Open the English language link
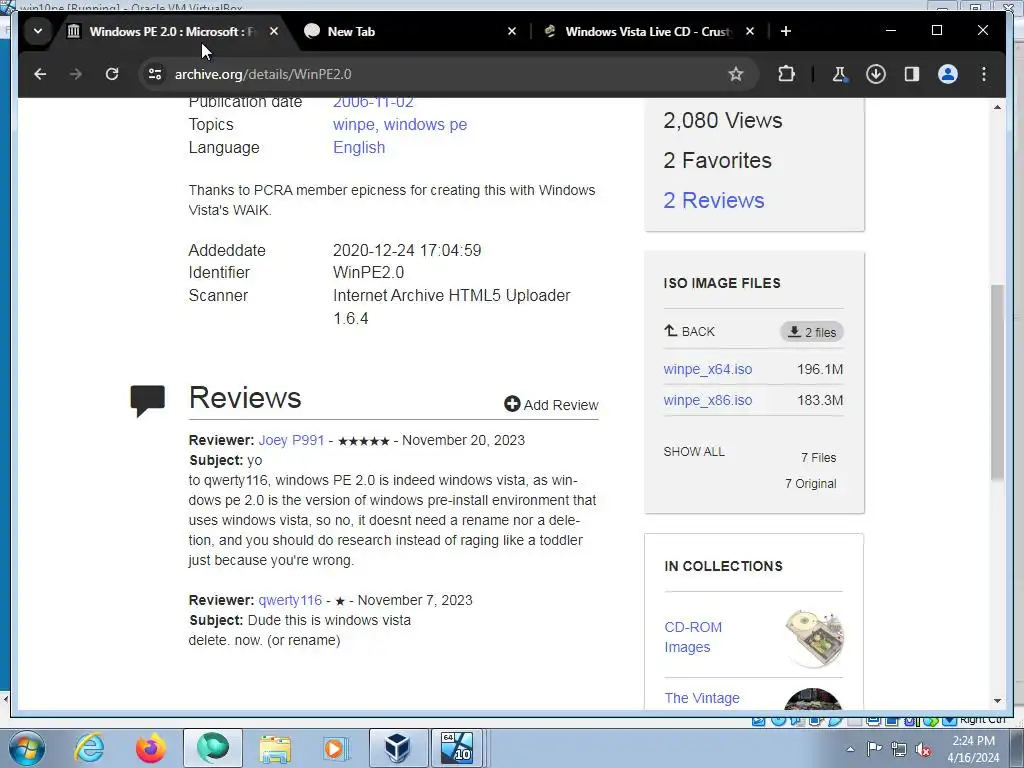Viewport: 1024px width, 768px height. [359, 148]
